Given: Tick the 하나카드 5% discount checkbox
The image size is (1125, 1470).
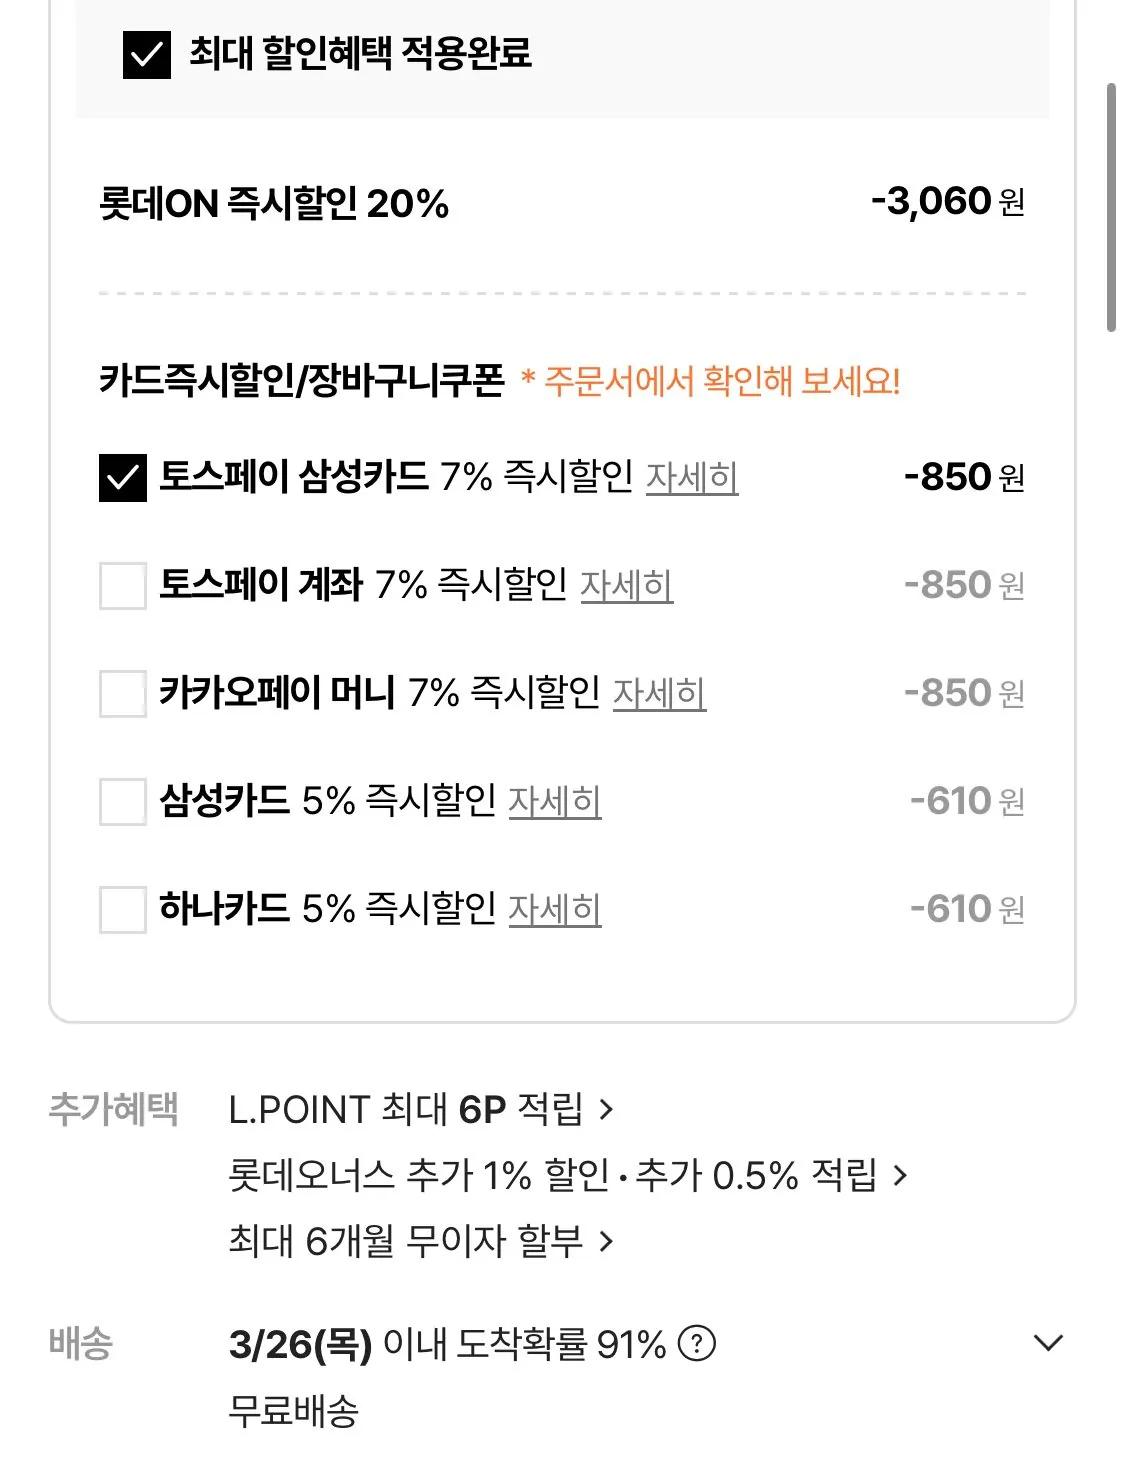Looking at the screenshot, I should 123,909.
